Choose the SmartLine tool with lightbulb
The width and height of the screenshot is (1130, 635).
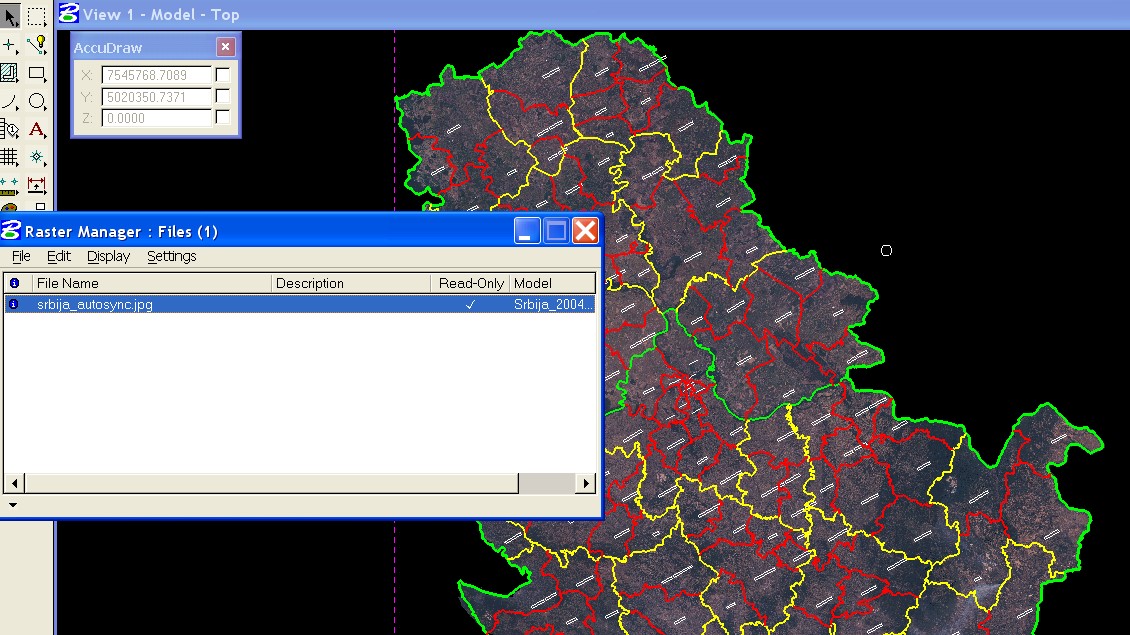(x=36, y=45)
